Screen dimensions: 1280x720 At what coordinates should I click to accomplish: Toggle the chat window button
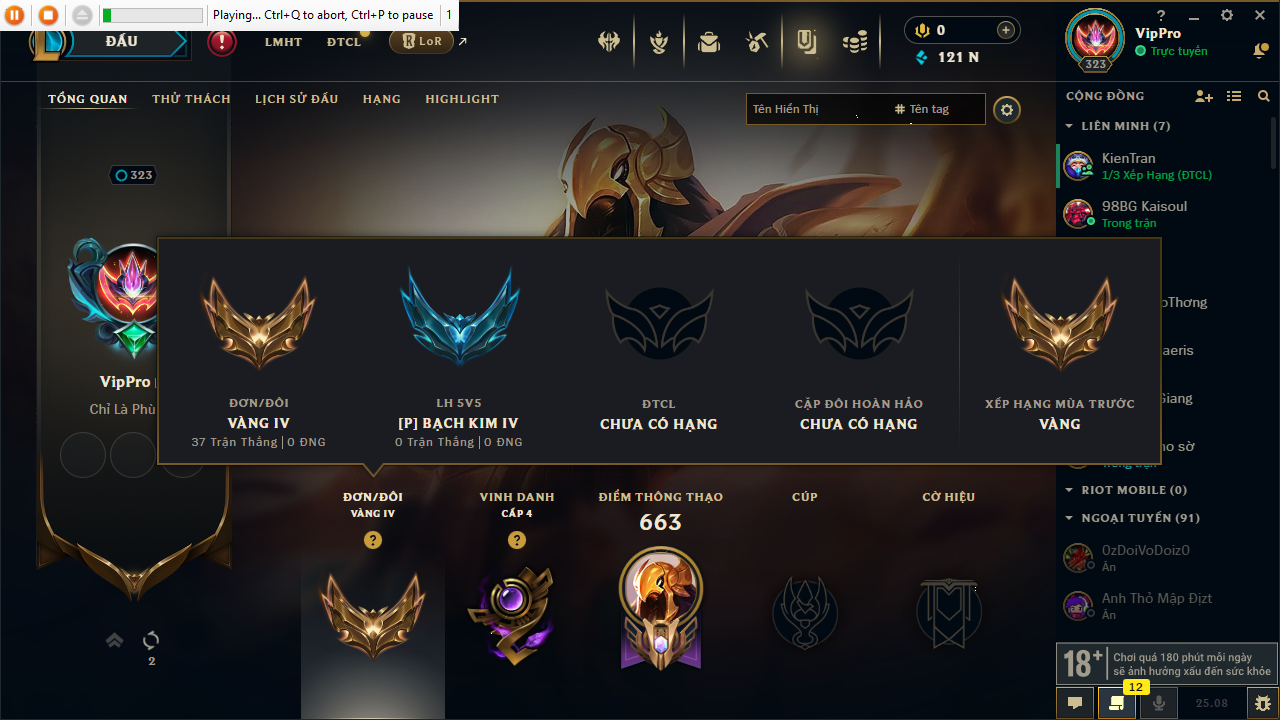pos(1075,703)
